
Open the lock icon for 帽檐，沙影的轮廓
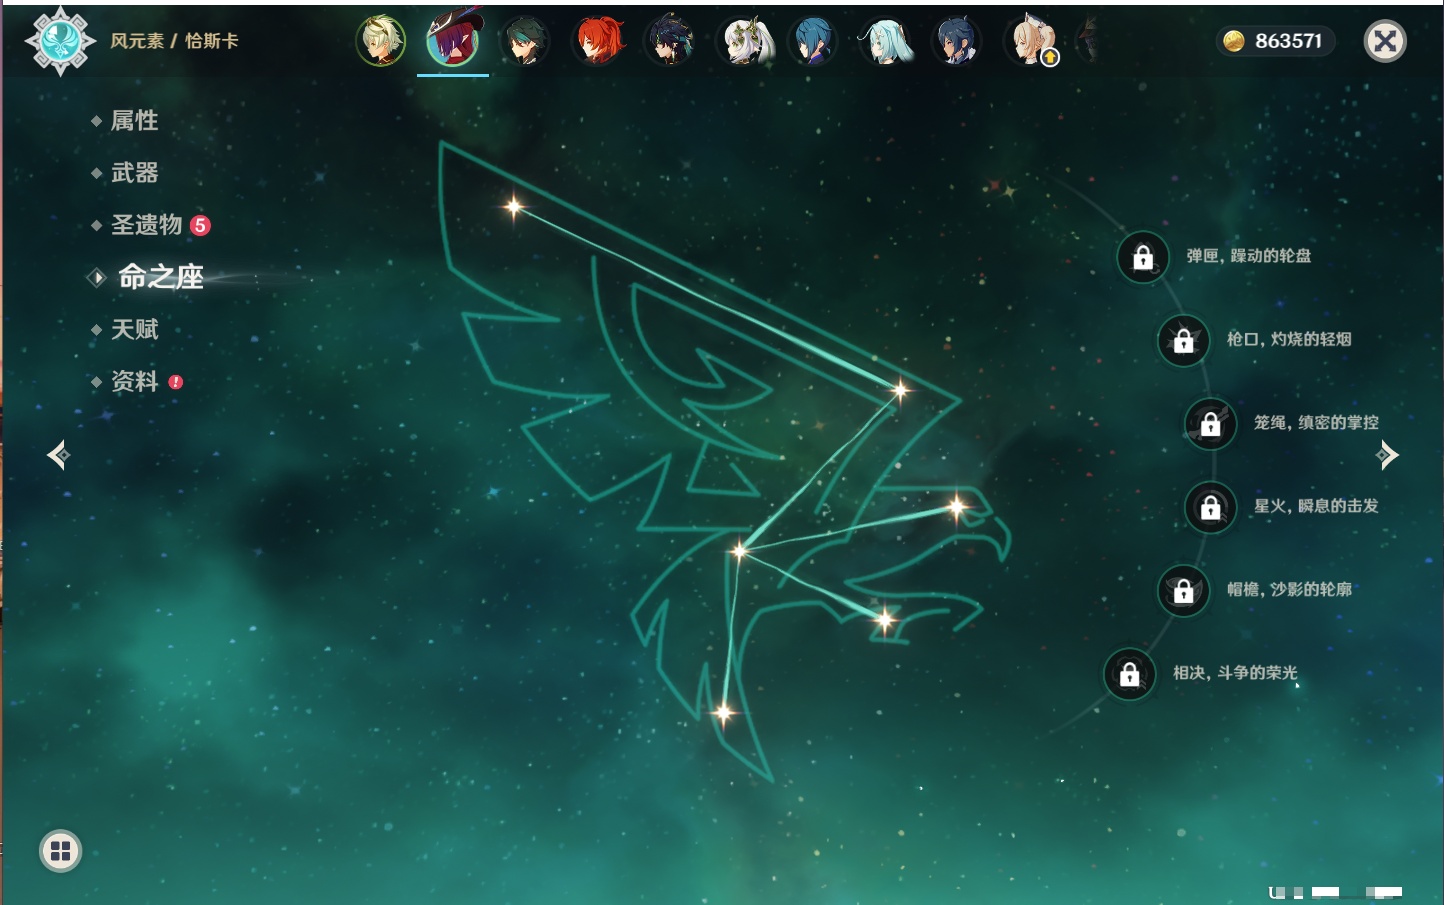pos(1184,590)
